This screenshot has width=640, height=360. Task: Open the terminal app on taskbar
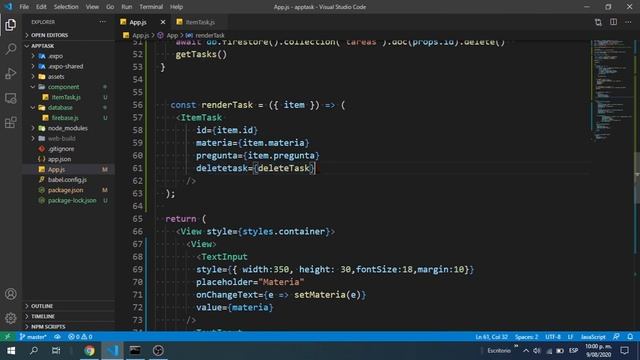(x=135, y=351)
